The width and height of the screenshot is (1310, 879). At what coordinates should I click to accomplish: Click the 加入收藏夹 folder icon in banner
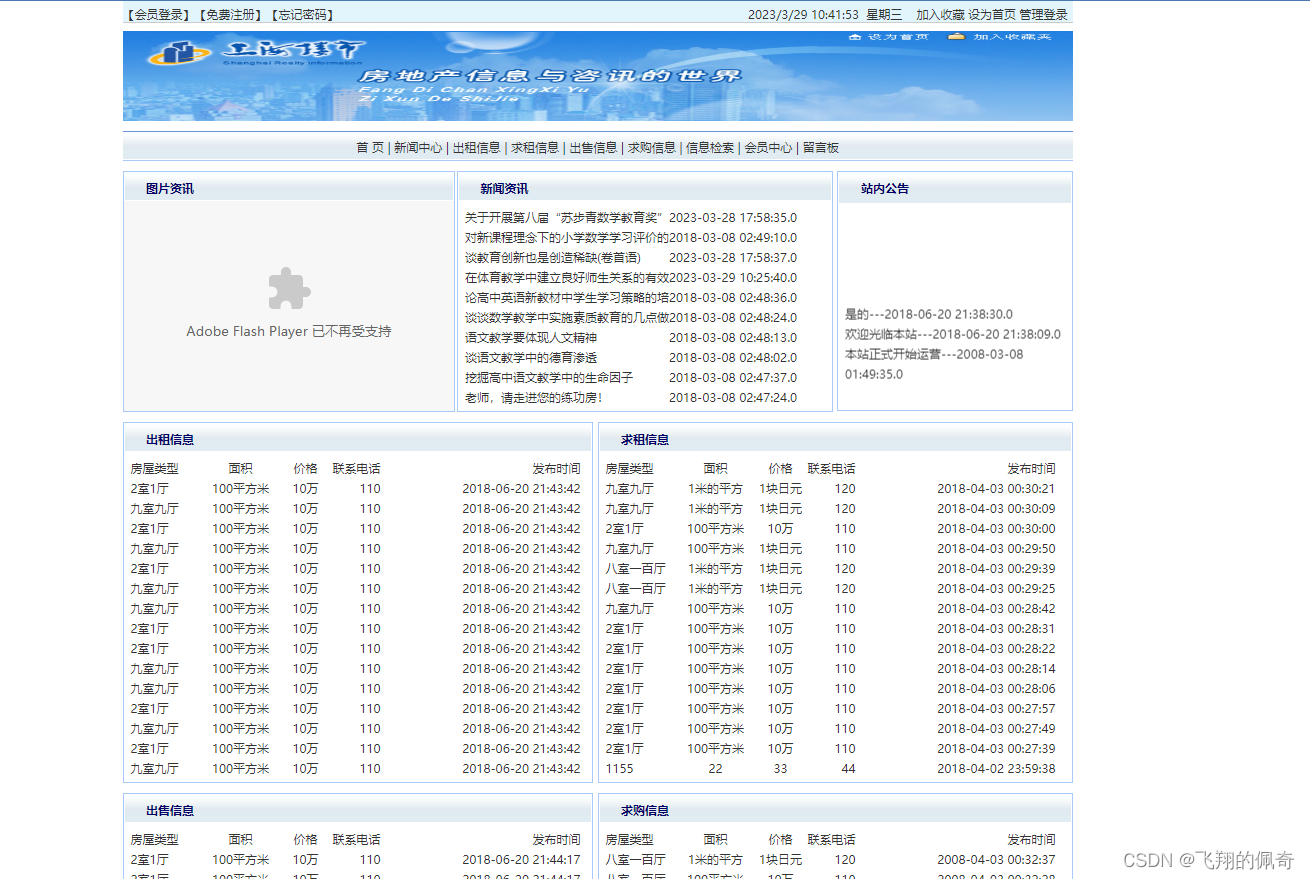(x=957, y=37)
